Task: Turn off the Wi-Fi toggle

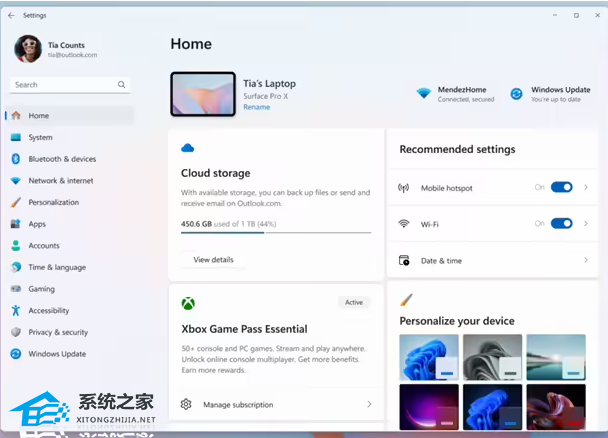Action: [561, 223]
